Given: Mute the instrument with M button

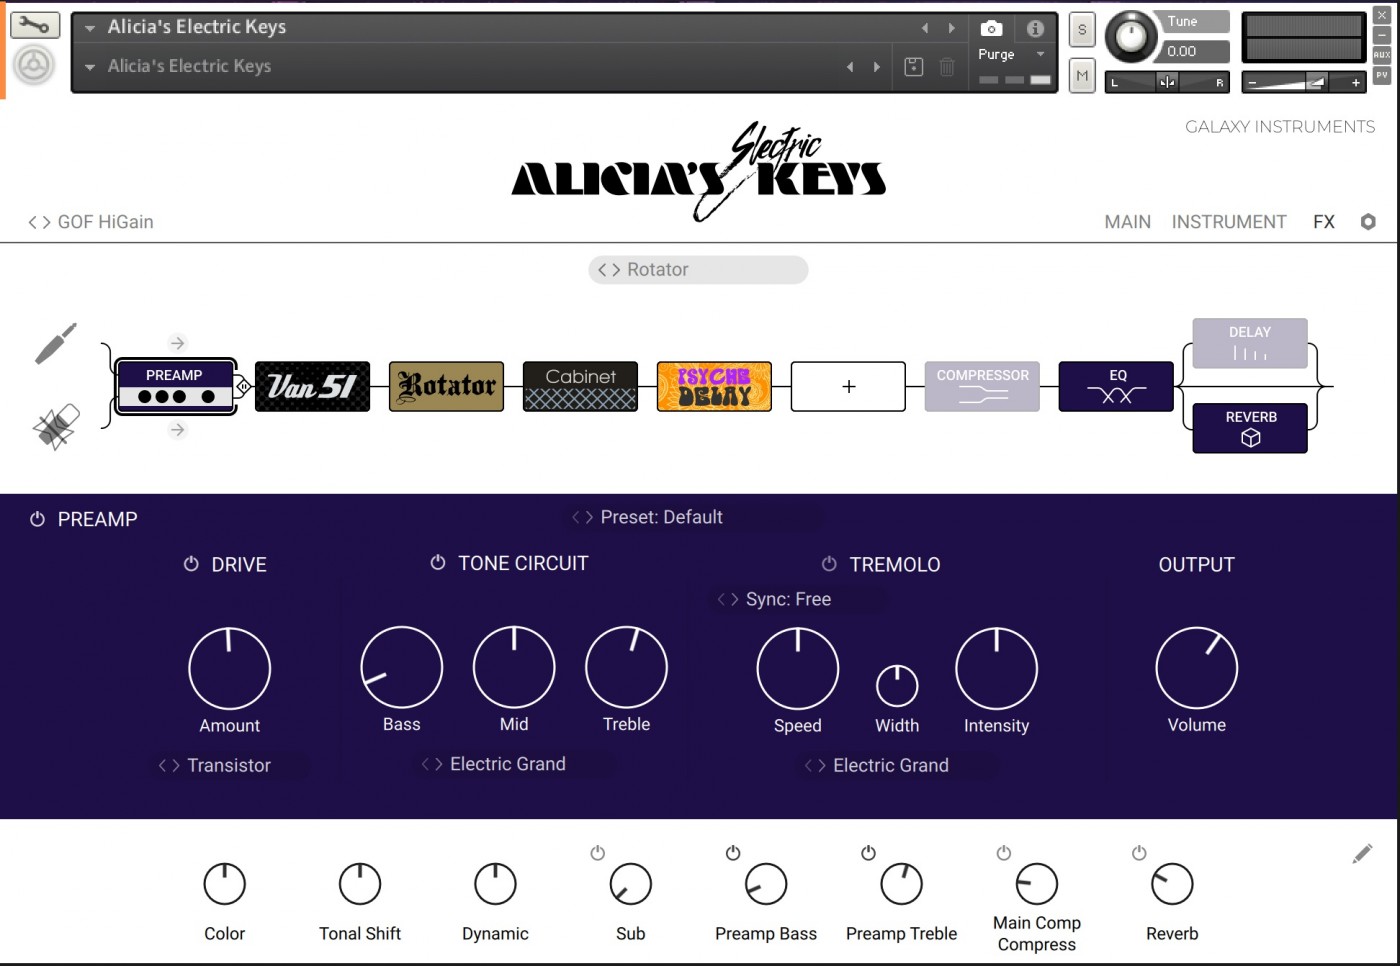Looking at the screenshot, I should (1082, 76).
